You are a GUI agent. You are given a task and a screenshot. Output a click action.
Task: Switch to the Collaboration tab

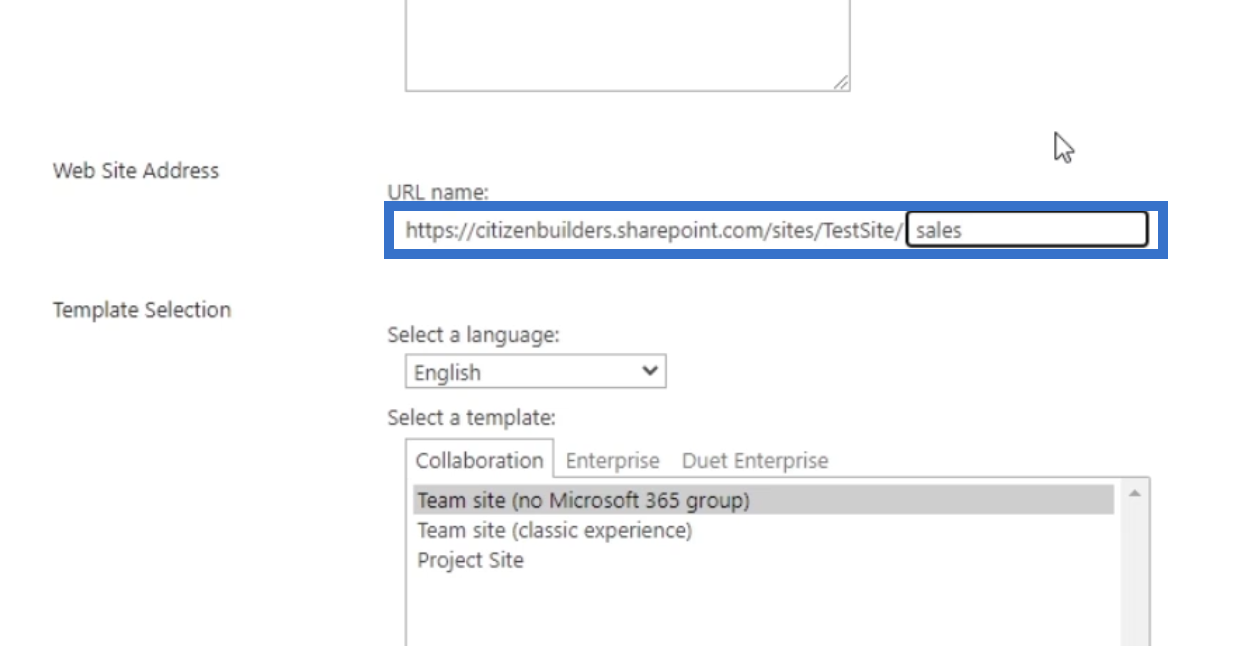pyautogui.click(x=479, y=460)
